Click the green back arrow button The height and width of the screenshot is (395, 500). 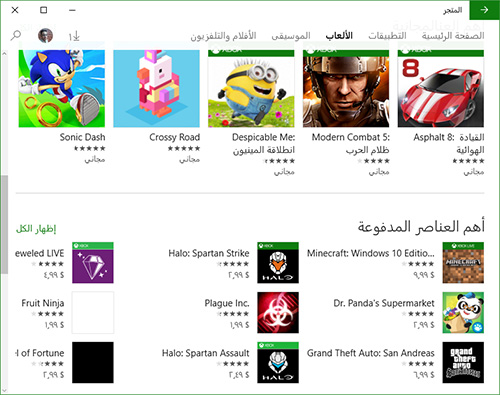[484, 10]
